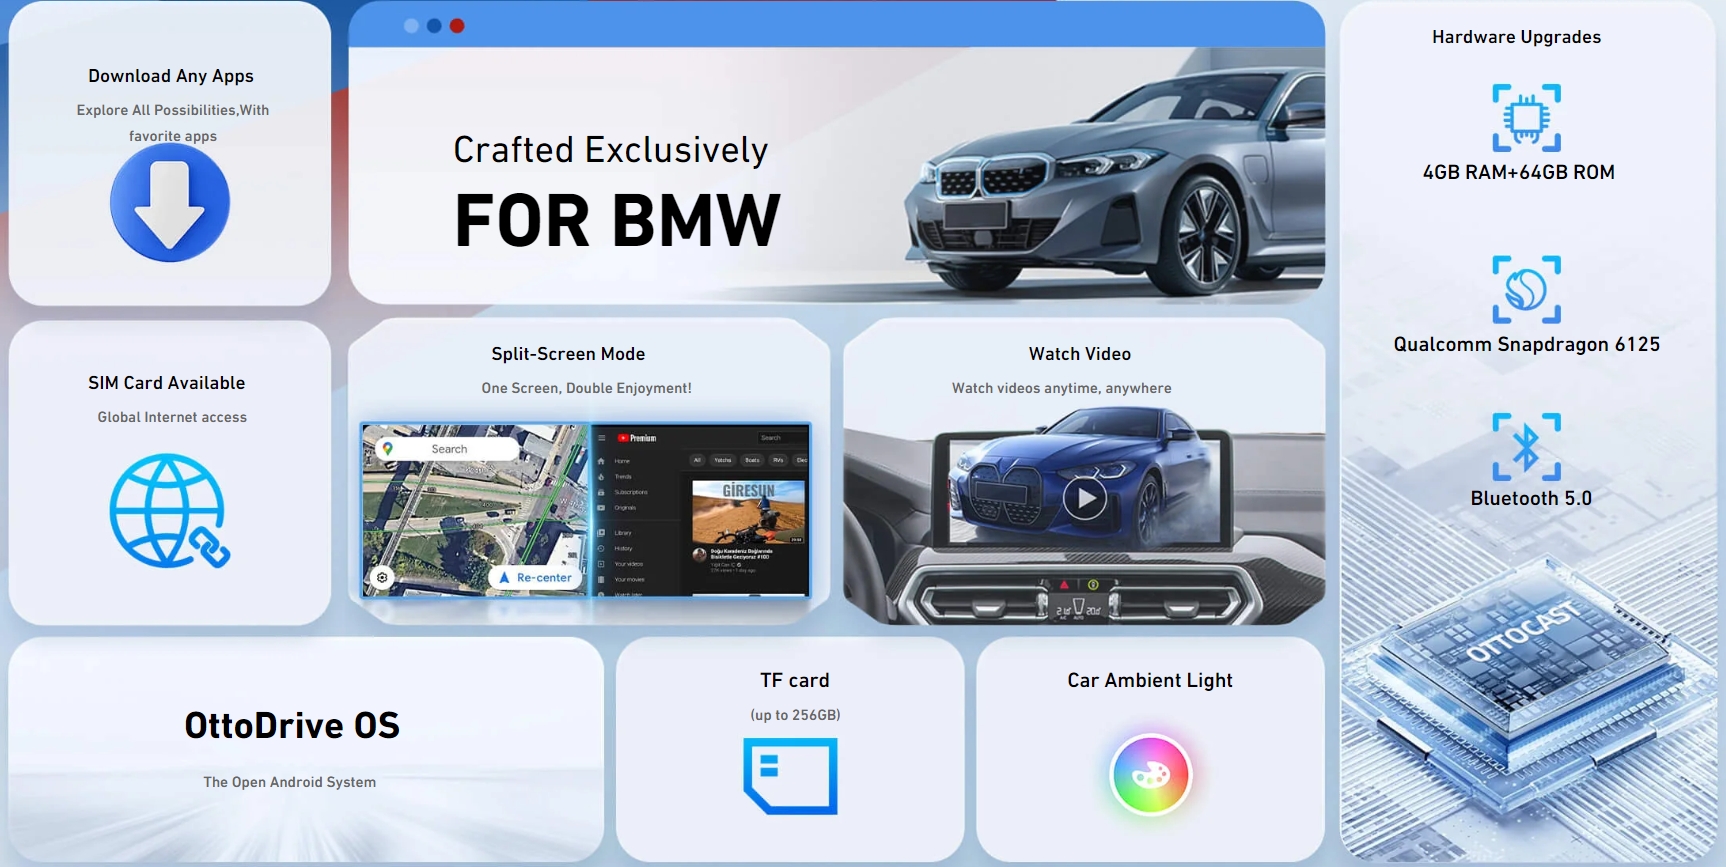Image resolution: width=1726 pixels, height=867 pixels.
Task: Click the dark blue dot in window header
Action: [434, 26]
